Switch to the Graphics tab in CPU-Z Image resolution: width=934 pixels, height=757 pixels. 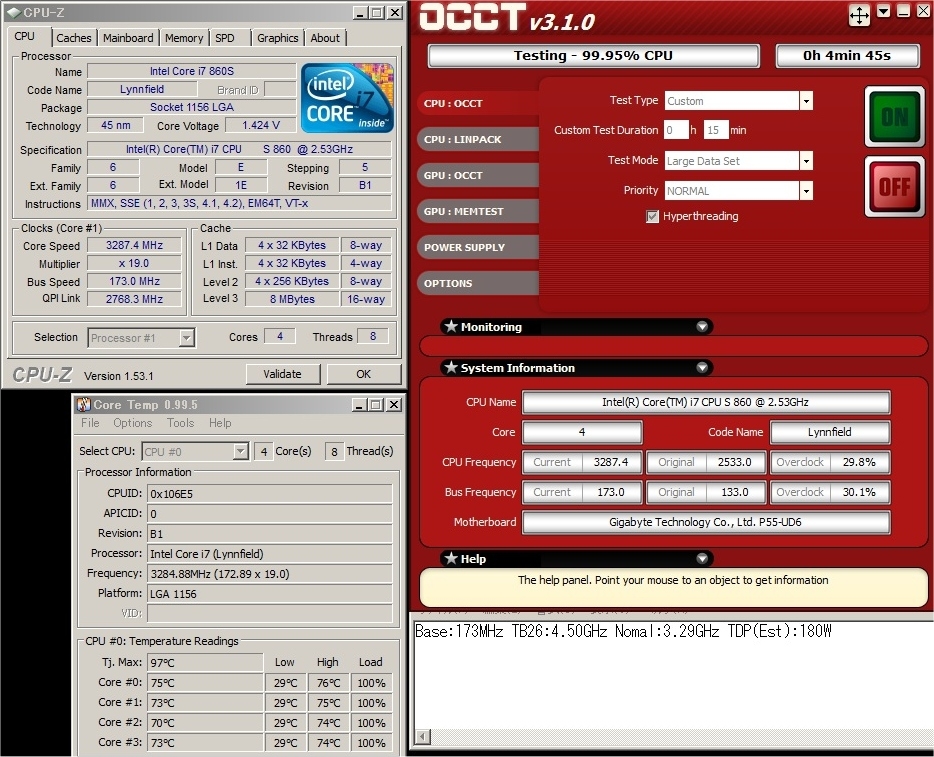click(x=278, y=38)
